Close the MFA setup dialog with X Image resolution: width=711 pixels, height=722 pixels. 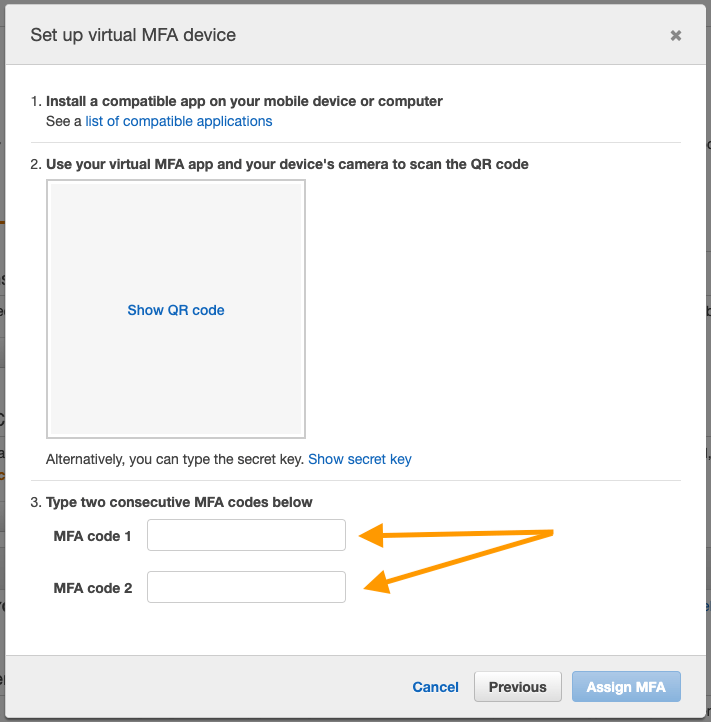(676, 35)
